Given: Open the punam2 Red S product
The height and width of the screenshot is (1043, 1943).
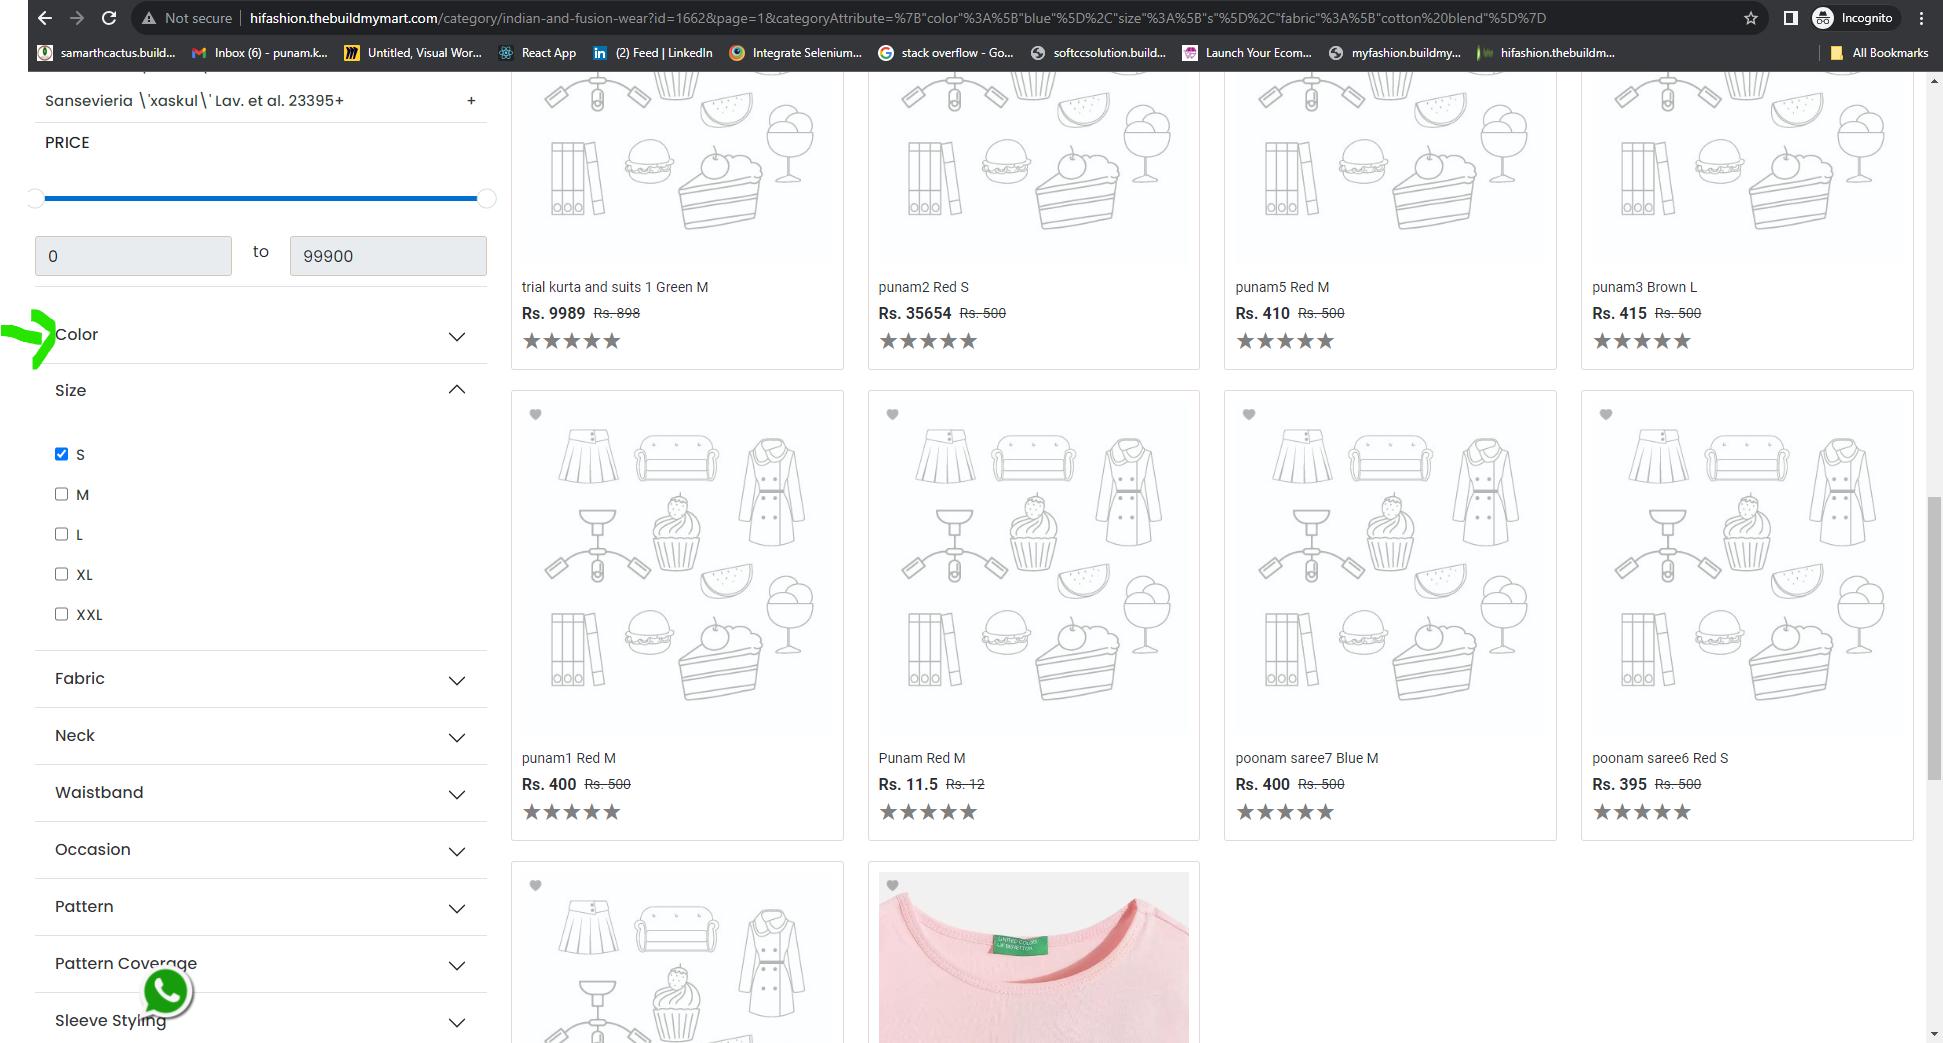Looking at the screenshot, I should click(924, 287).
